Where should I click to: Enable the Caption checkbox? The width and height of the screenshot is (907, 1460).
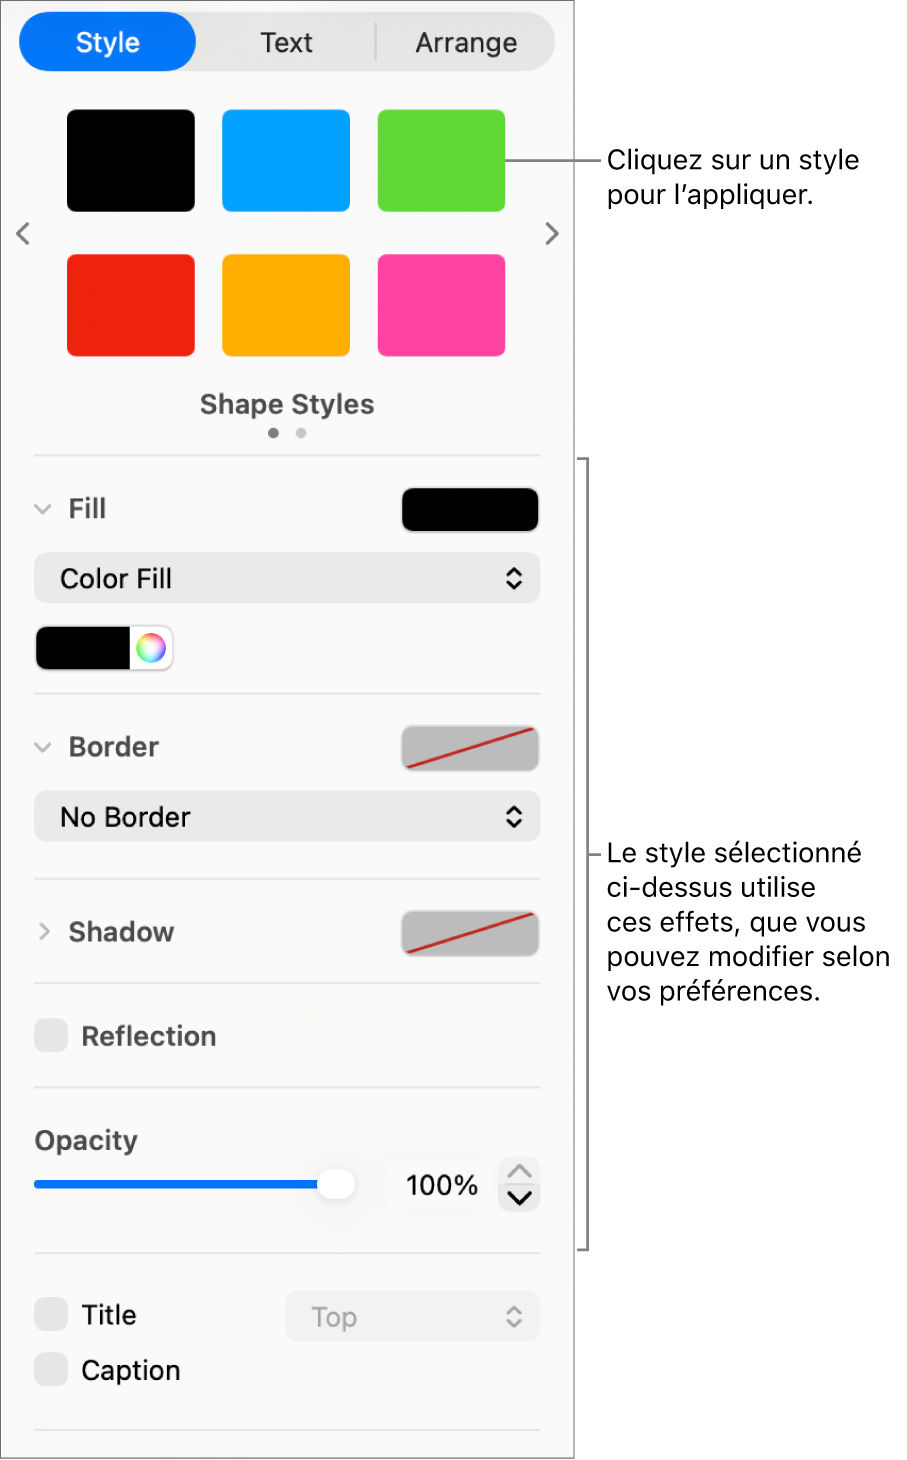coord(51,1369)
